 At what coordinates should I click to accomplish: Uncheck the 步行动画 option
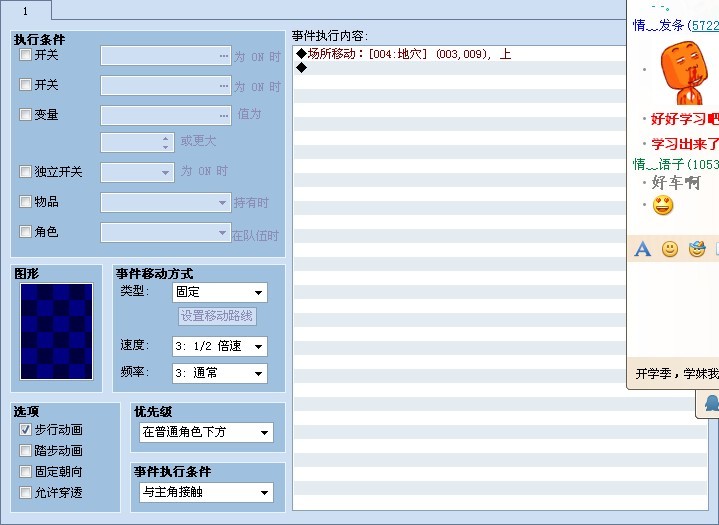coord(25,430)
